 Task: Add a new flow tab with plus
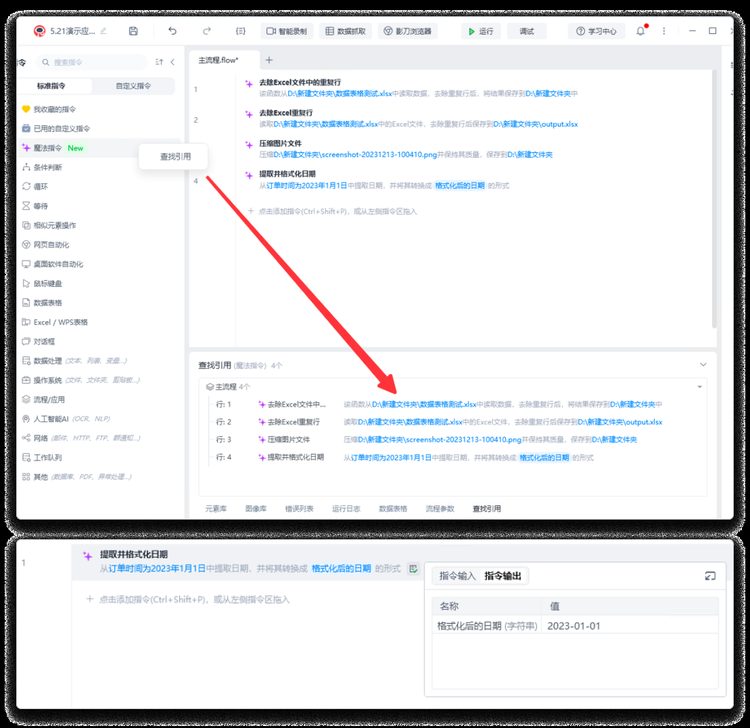coord(269,60)
